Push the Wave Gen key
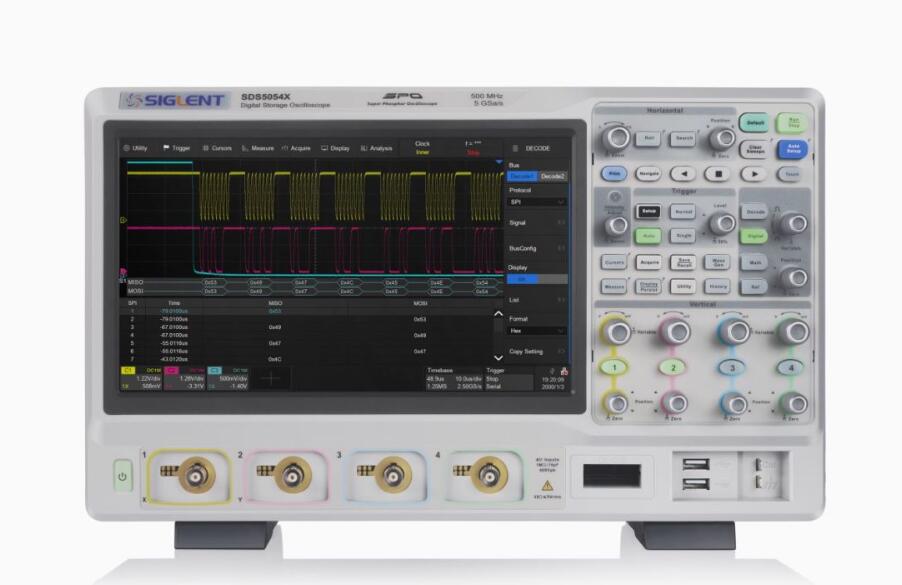Image resolution: width=902 pixels, height=585 pixels. (718, 262)
